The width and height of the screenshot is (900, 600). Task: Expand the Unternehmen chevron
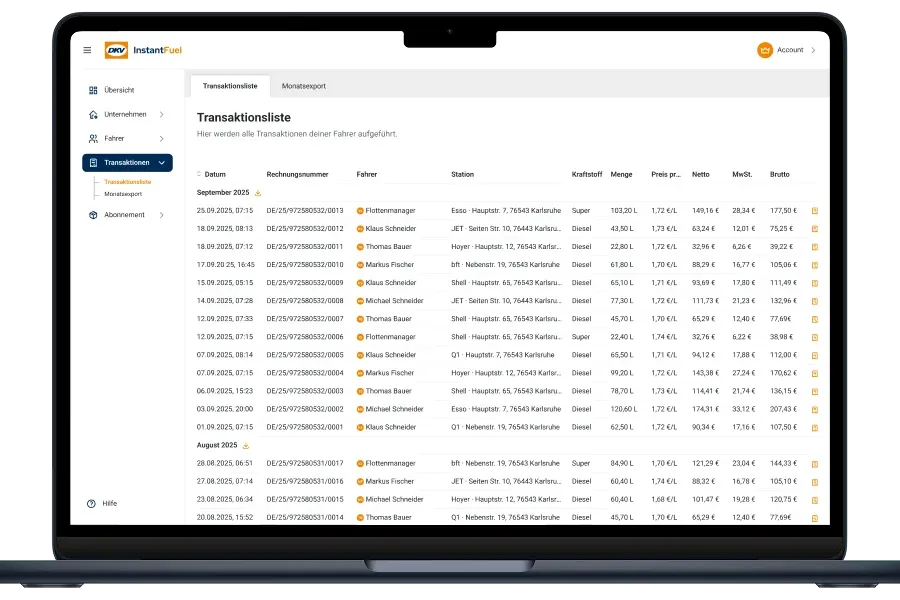pos(162,114)
